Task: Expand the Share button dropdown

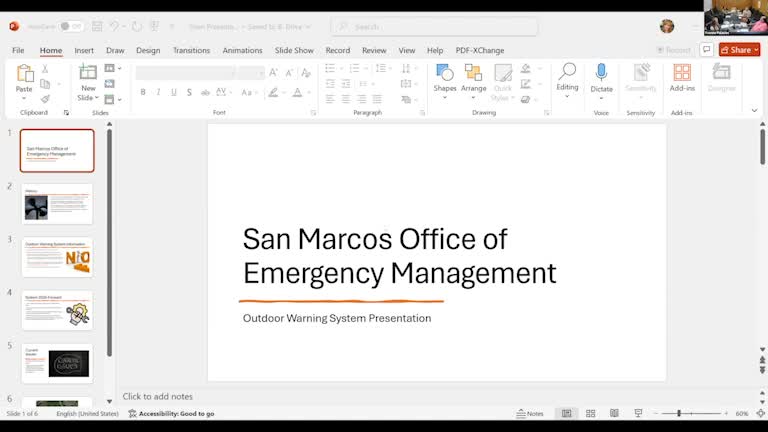Action: (x=756, y=50)
